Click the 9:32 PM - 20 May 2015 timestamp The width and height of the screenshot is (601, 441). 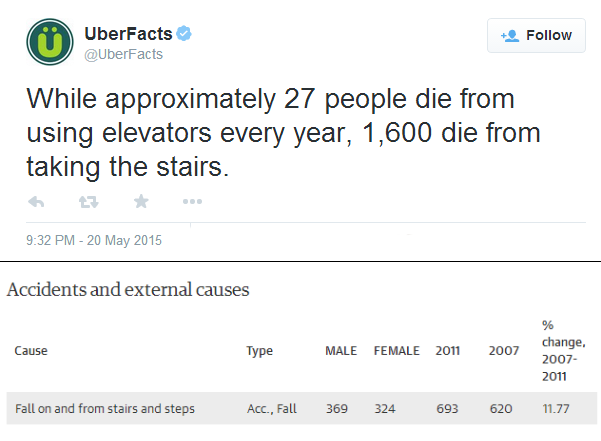click(94, 240)
